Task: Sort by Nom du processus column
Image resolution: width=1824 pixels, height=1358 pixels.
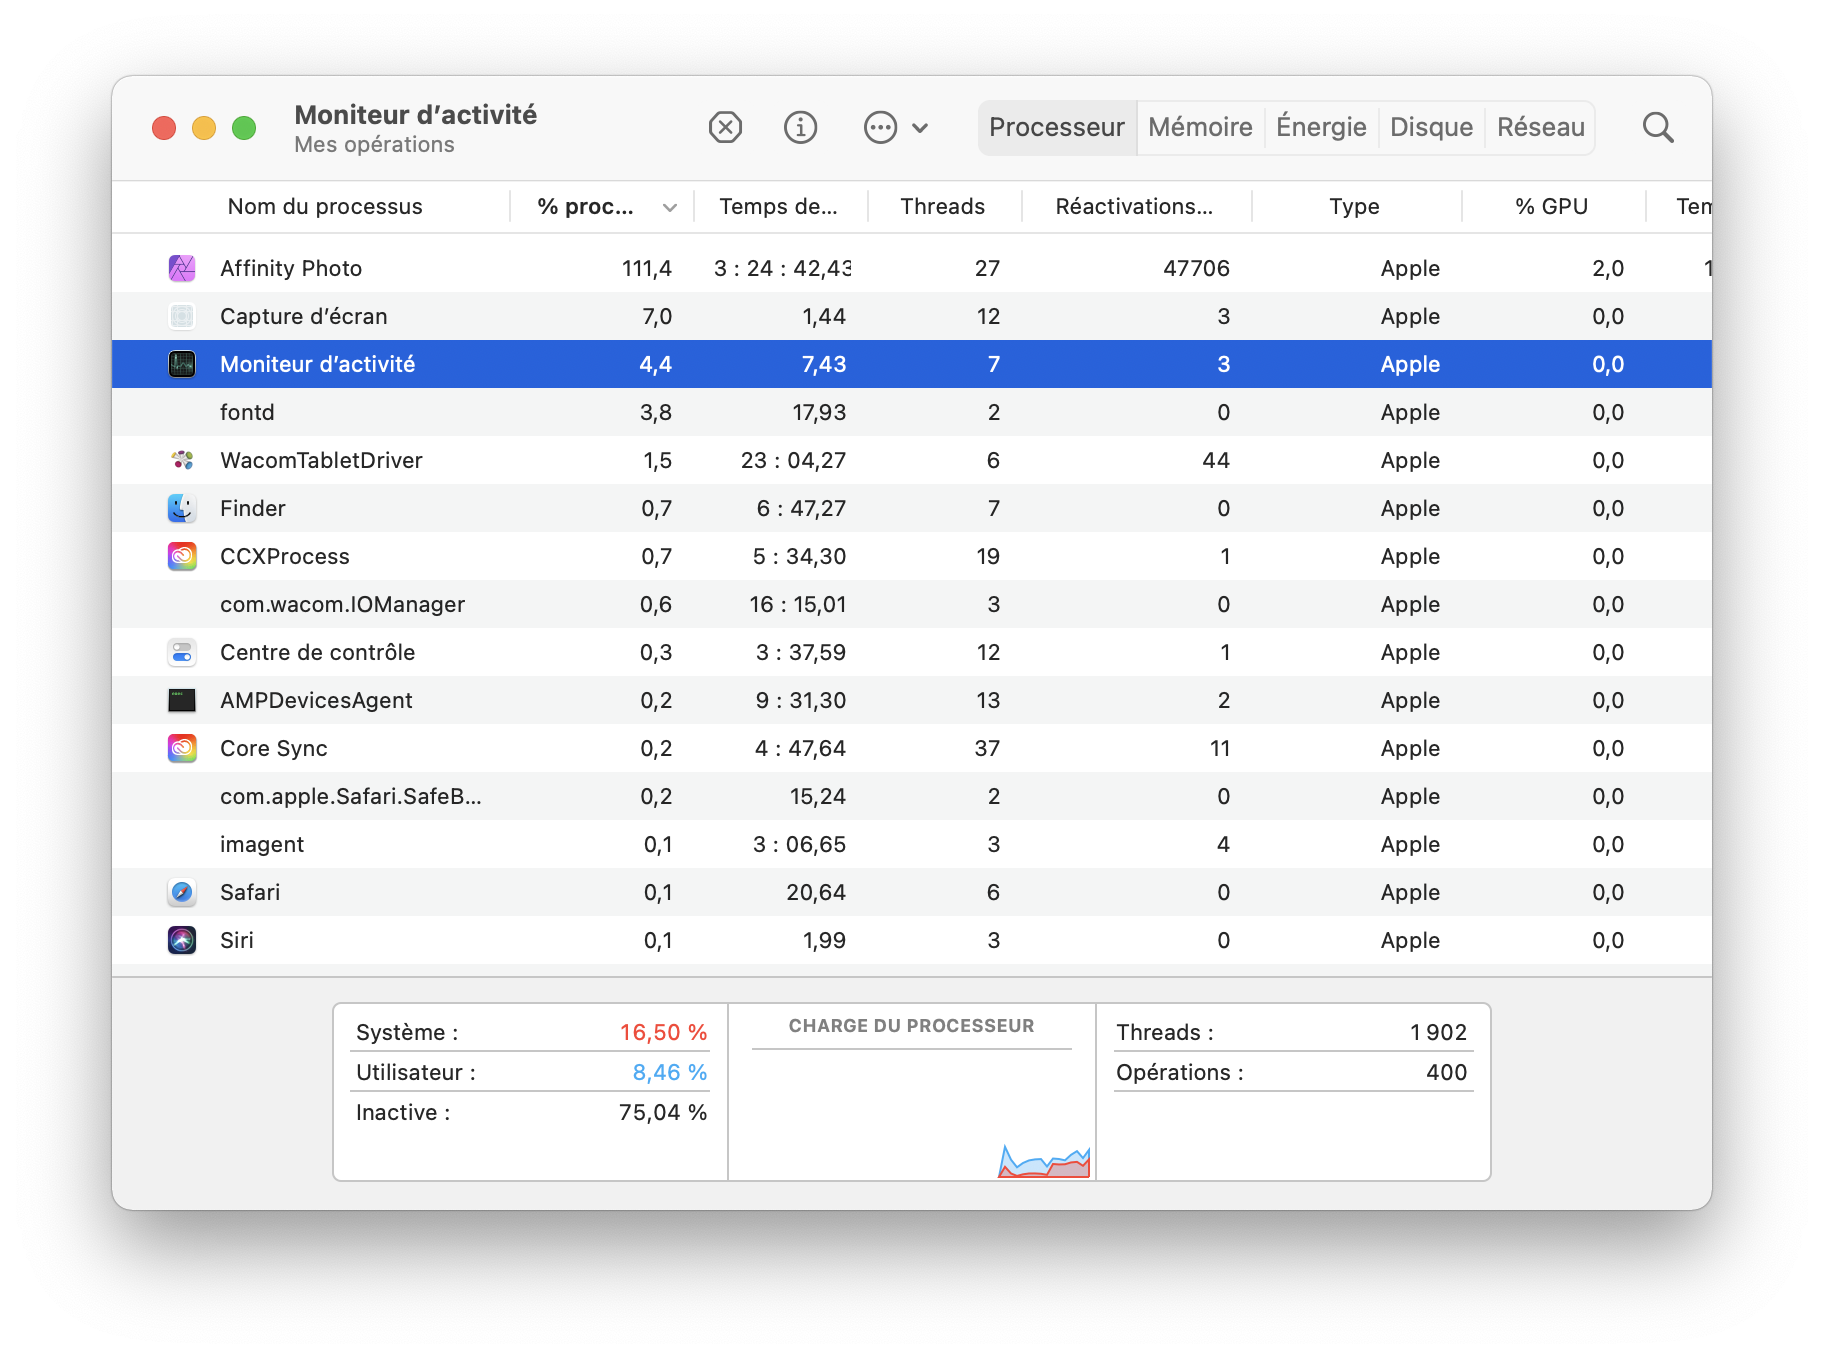Action: [325, 206]
